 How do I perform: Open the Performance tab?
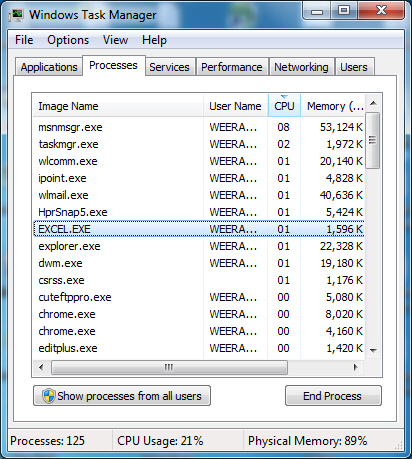232,67
